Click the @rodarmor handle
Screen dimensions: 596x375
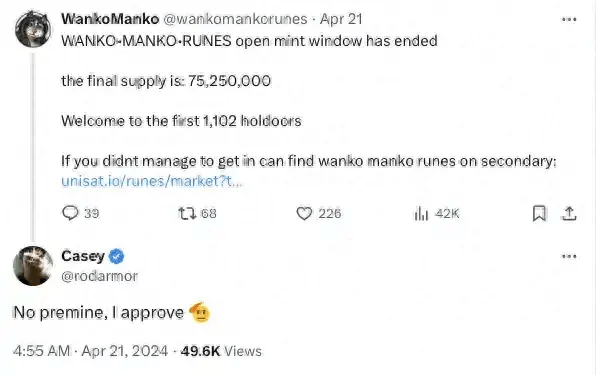100,276
